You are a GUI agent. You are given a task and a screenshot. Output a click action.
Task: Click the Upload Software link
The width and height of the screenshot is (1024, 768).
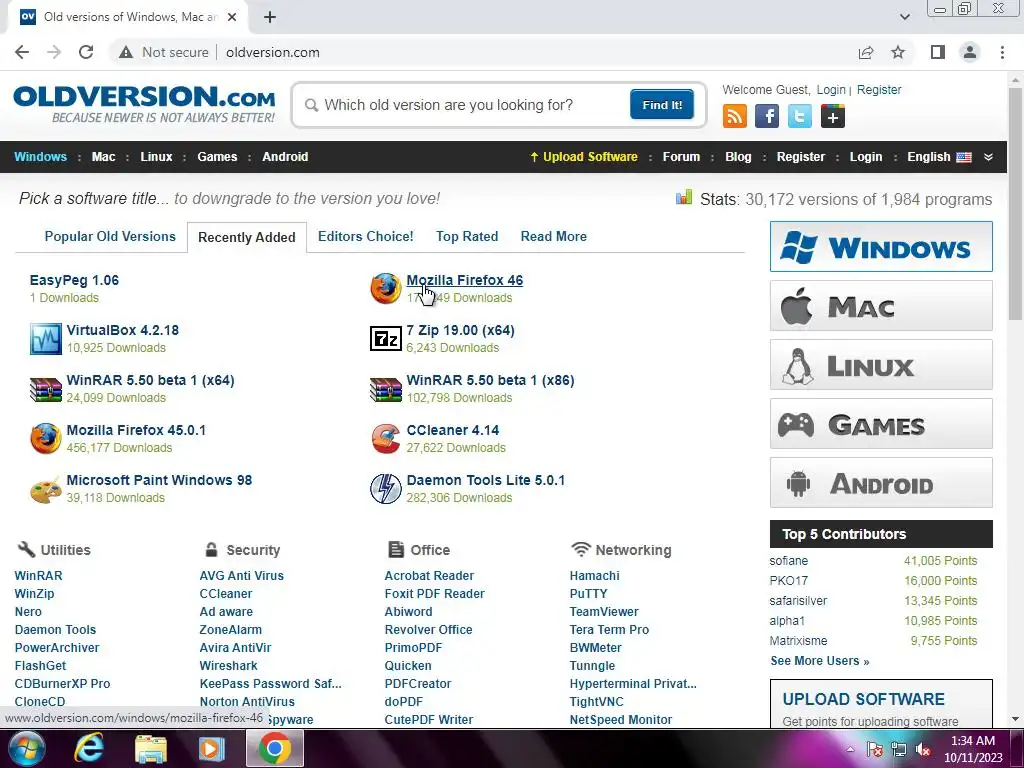(x=584, y=157)
